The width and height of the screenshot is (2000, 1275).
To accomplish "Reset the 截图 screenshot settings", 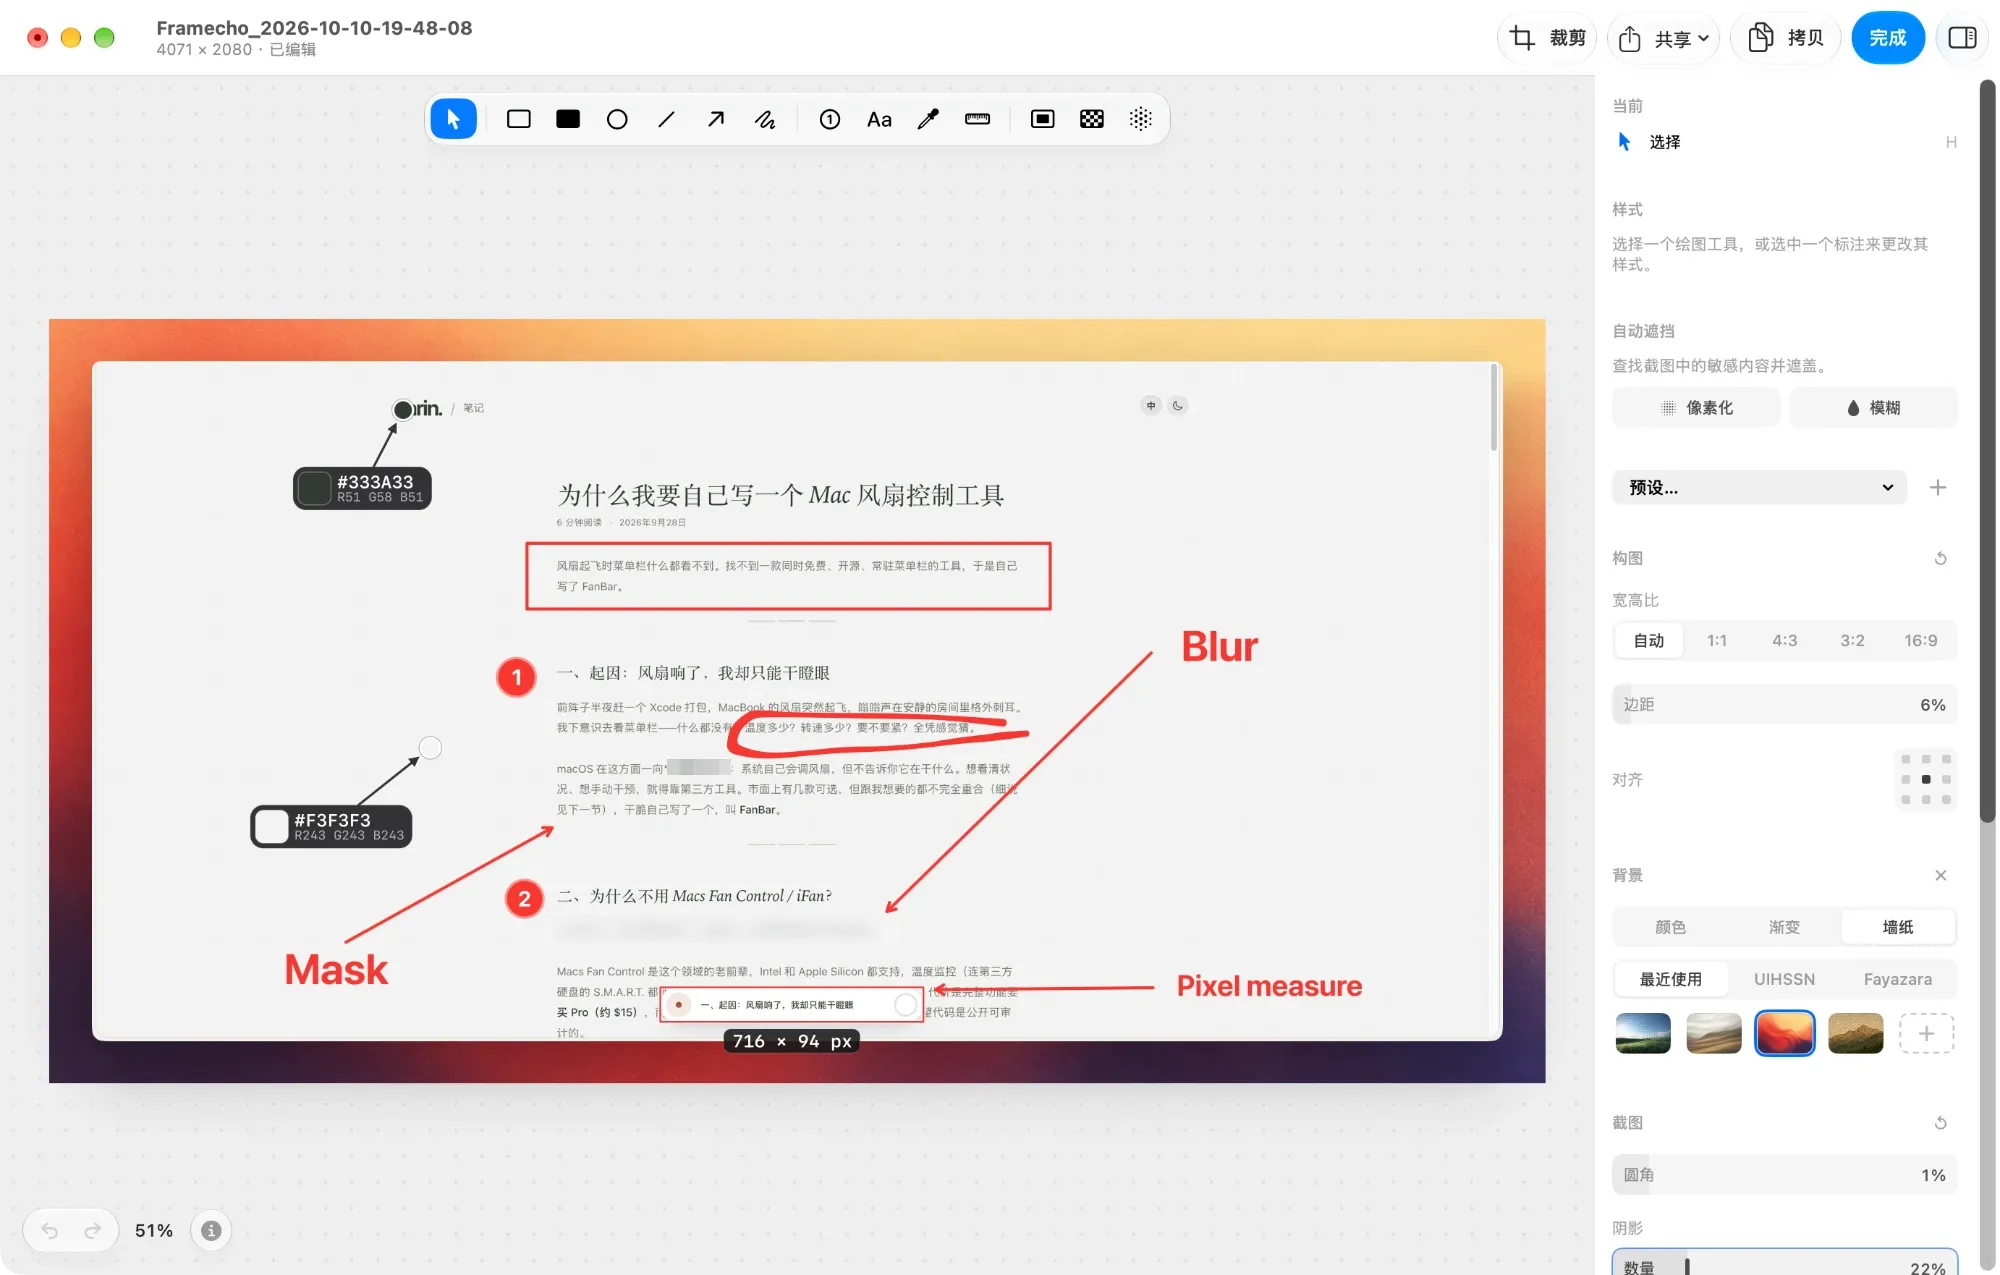I will (x=1940, y=1123).
